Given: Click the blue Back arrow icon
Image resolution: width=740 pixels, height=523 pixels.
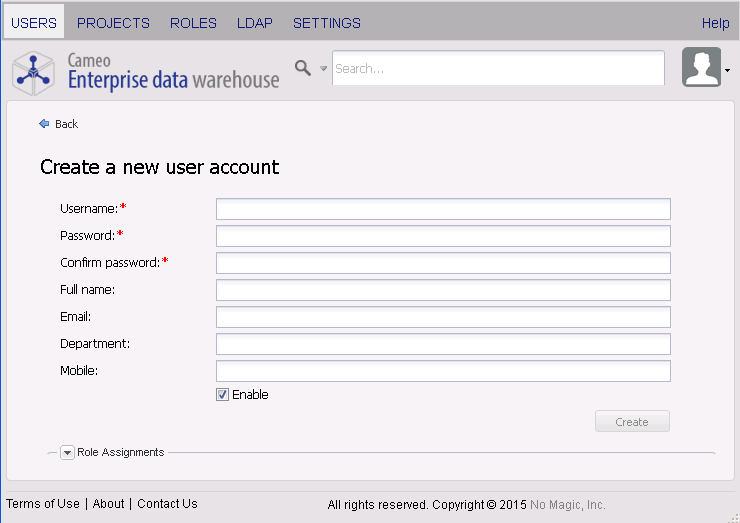Looking at the screenshot, I should pos(44,124).
